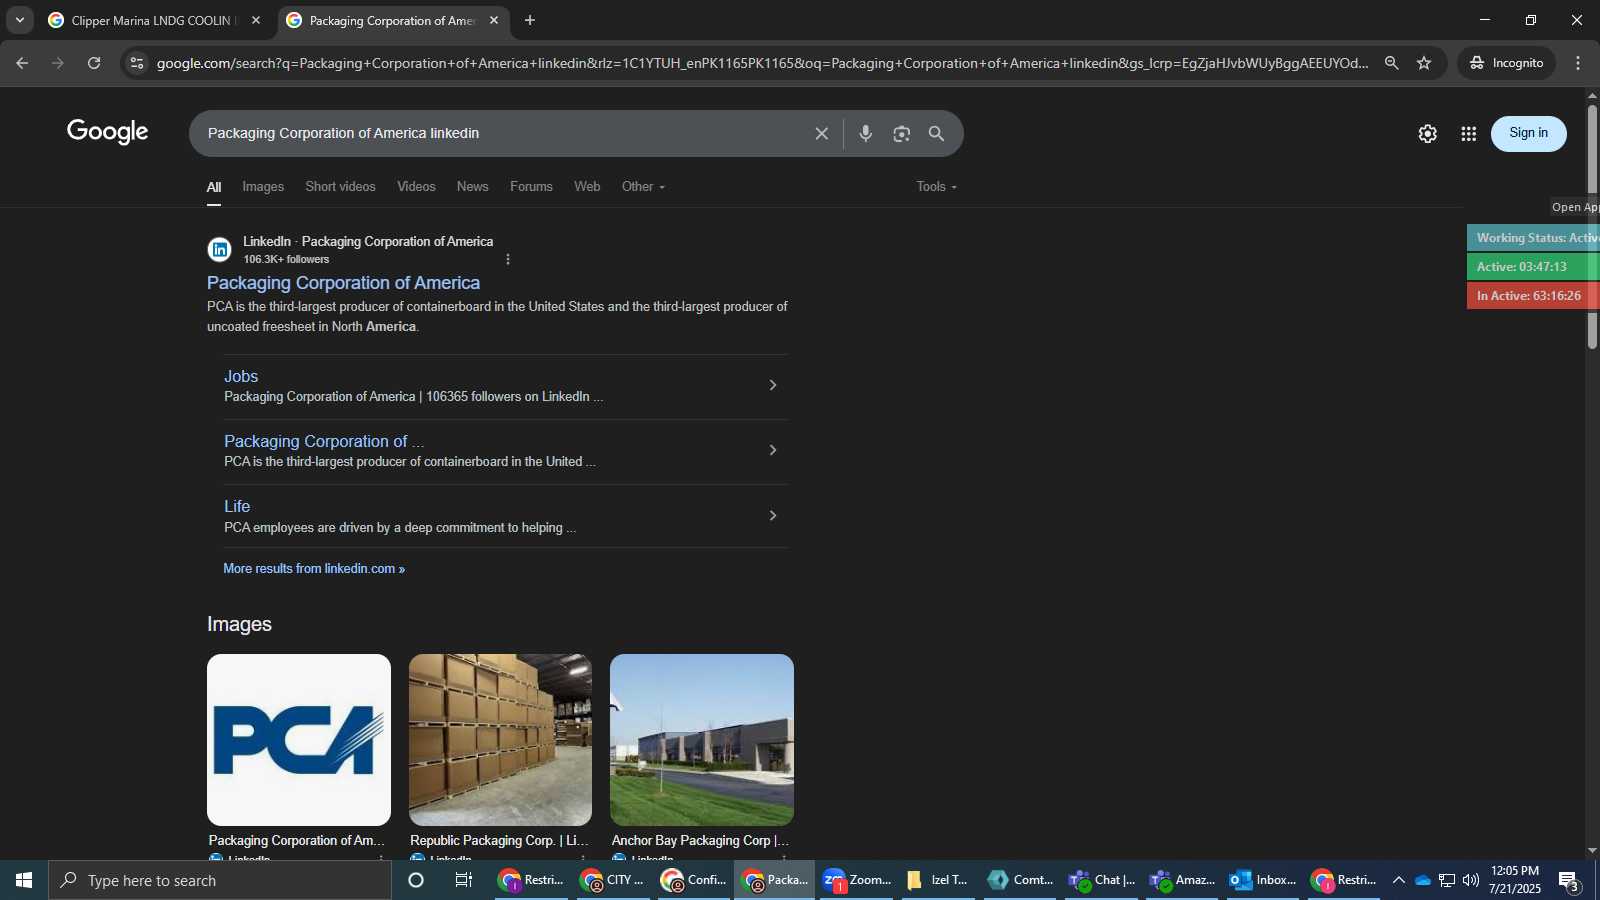Go back to previous page
1600x900 pixels.
22,63
